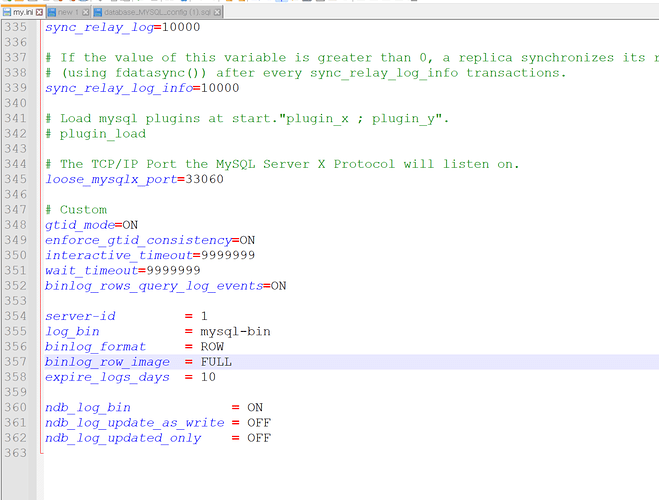Click line number 354 in the margin
Viewport: 659px width, 500px height.
(x=16, y=316)
